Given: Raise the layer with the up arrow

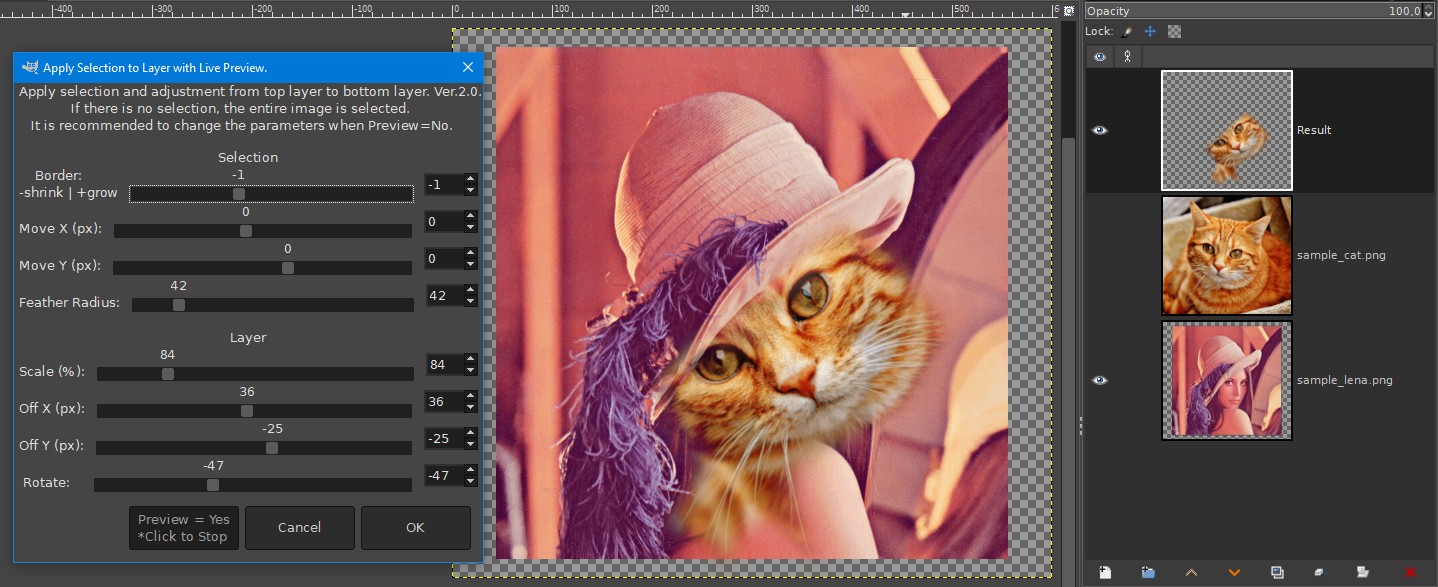Looking at the screenshot, I should coord(1191,572).
